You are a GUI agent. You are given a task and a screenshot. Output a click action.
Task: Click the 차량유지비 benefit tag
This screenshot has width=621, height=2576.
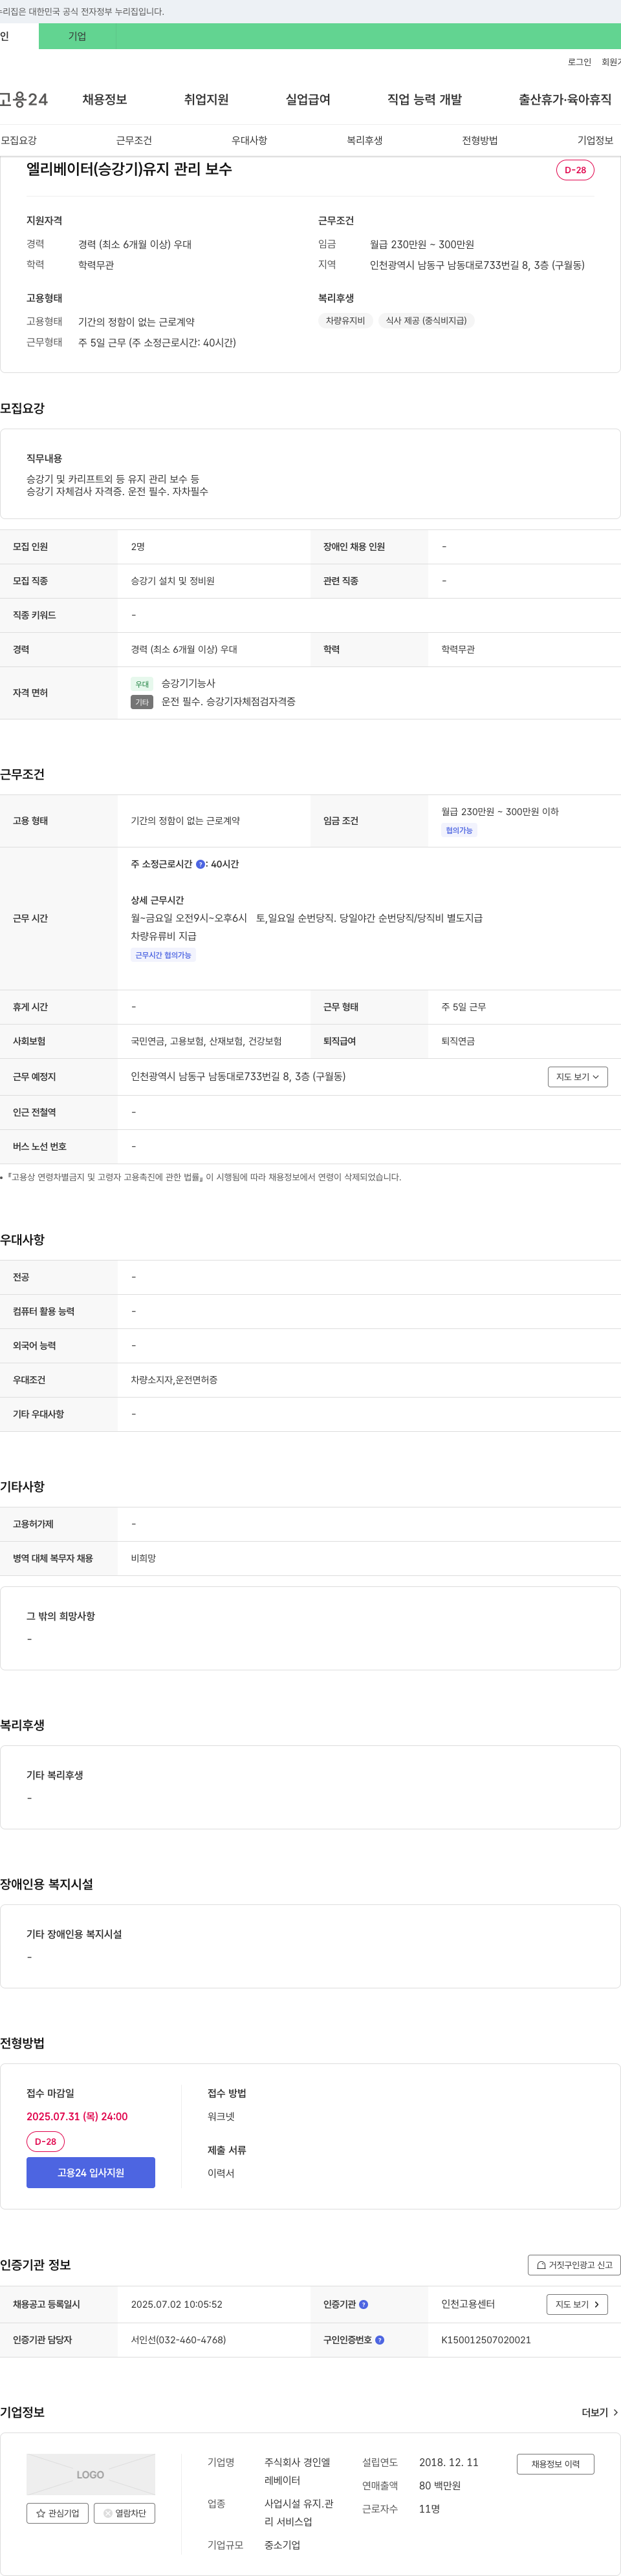pos(345,321)
